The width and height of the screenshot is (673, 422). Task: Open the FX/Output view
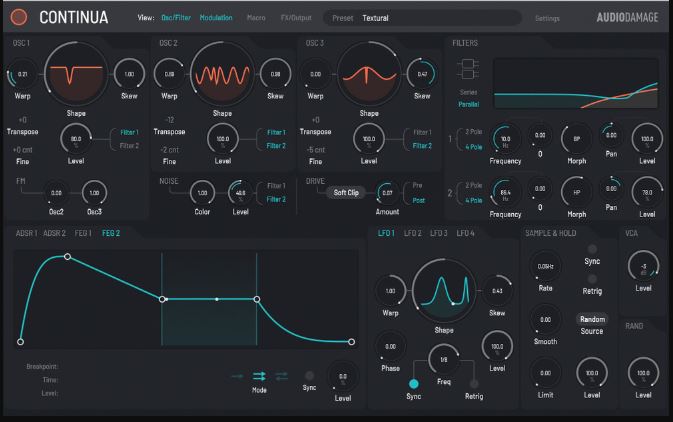pos(296,18)
